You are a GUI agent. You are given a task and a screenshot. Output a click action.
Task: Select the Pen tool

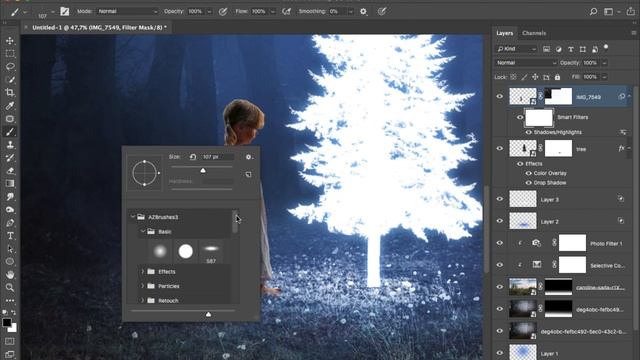(10, 223)
